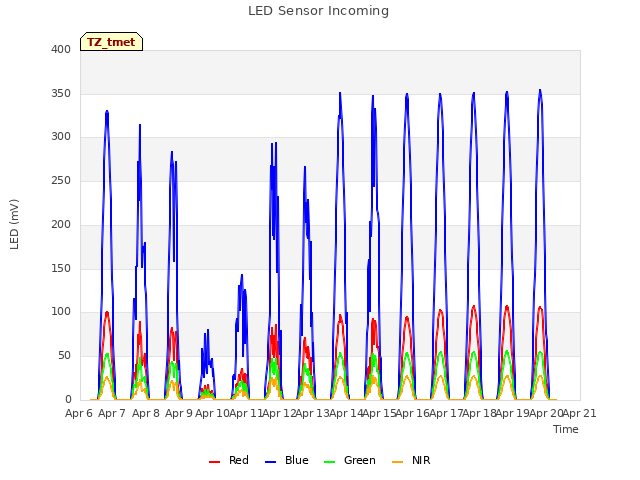640x480 pixels.
Task: Click the red legend color marker
Action: click(x=214, y=462)
